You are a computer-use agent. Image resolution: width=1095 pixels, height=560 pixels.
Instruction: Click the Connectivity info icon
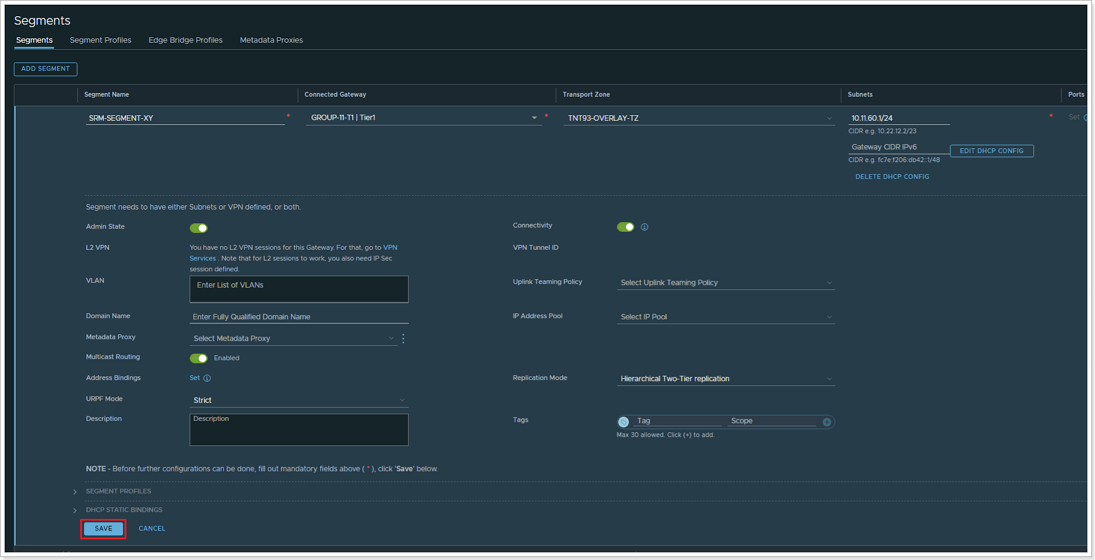point(645,227)
